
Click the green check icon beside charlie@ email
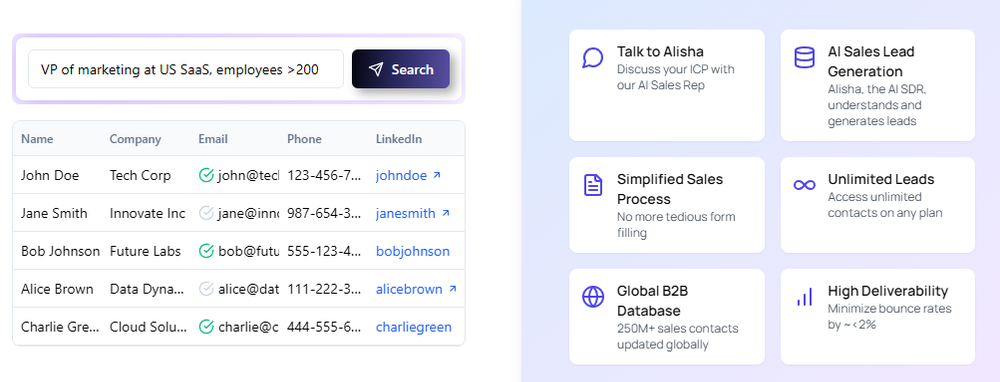pyautogui.click(x=206, y=327)
